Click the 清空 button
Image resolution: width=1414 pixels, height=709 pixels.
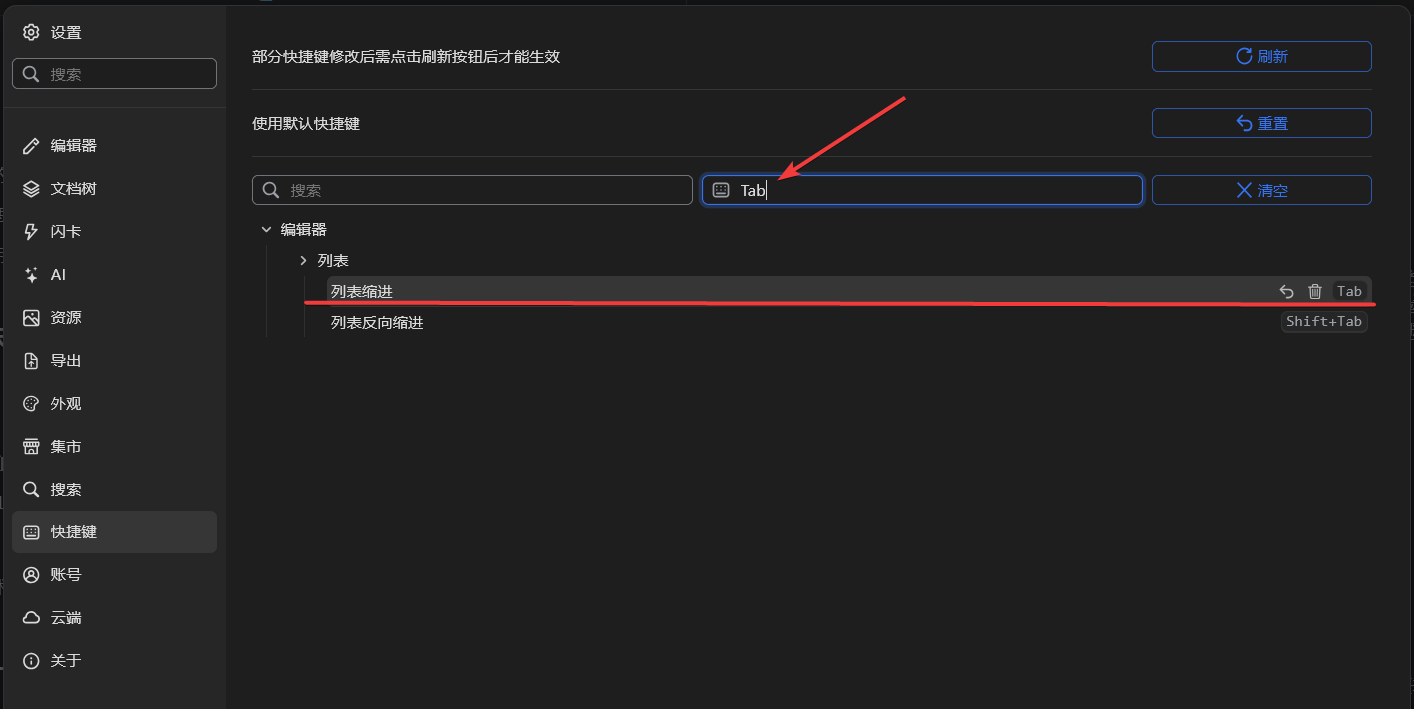point(1261,190)
